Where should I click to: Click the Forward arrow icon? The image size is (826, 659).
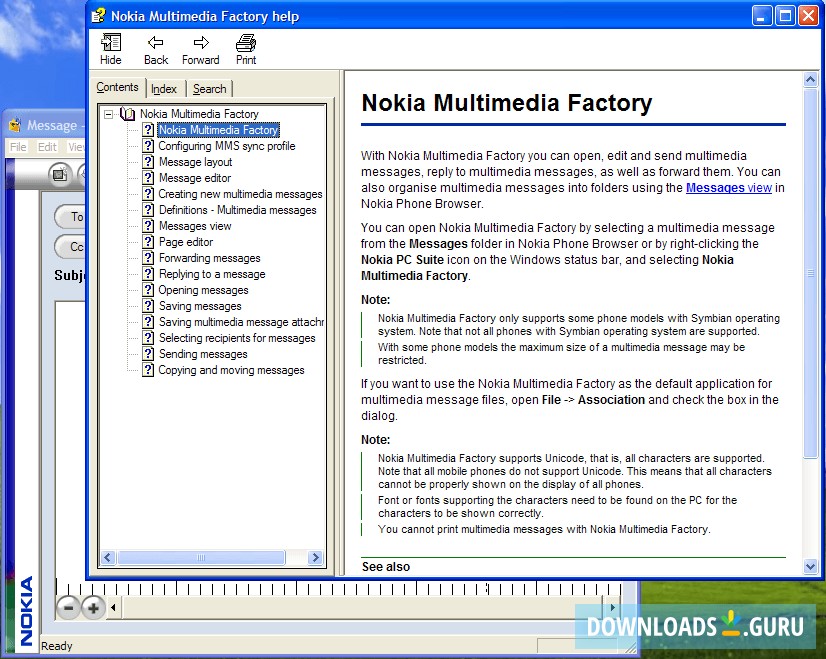pyautogui.click(x=200, y=43)
